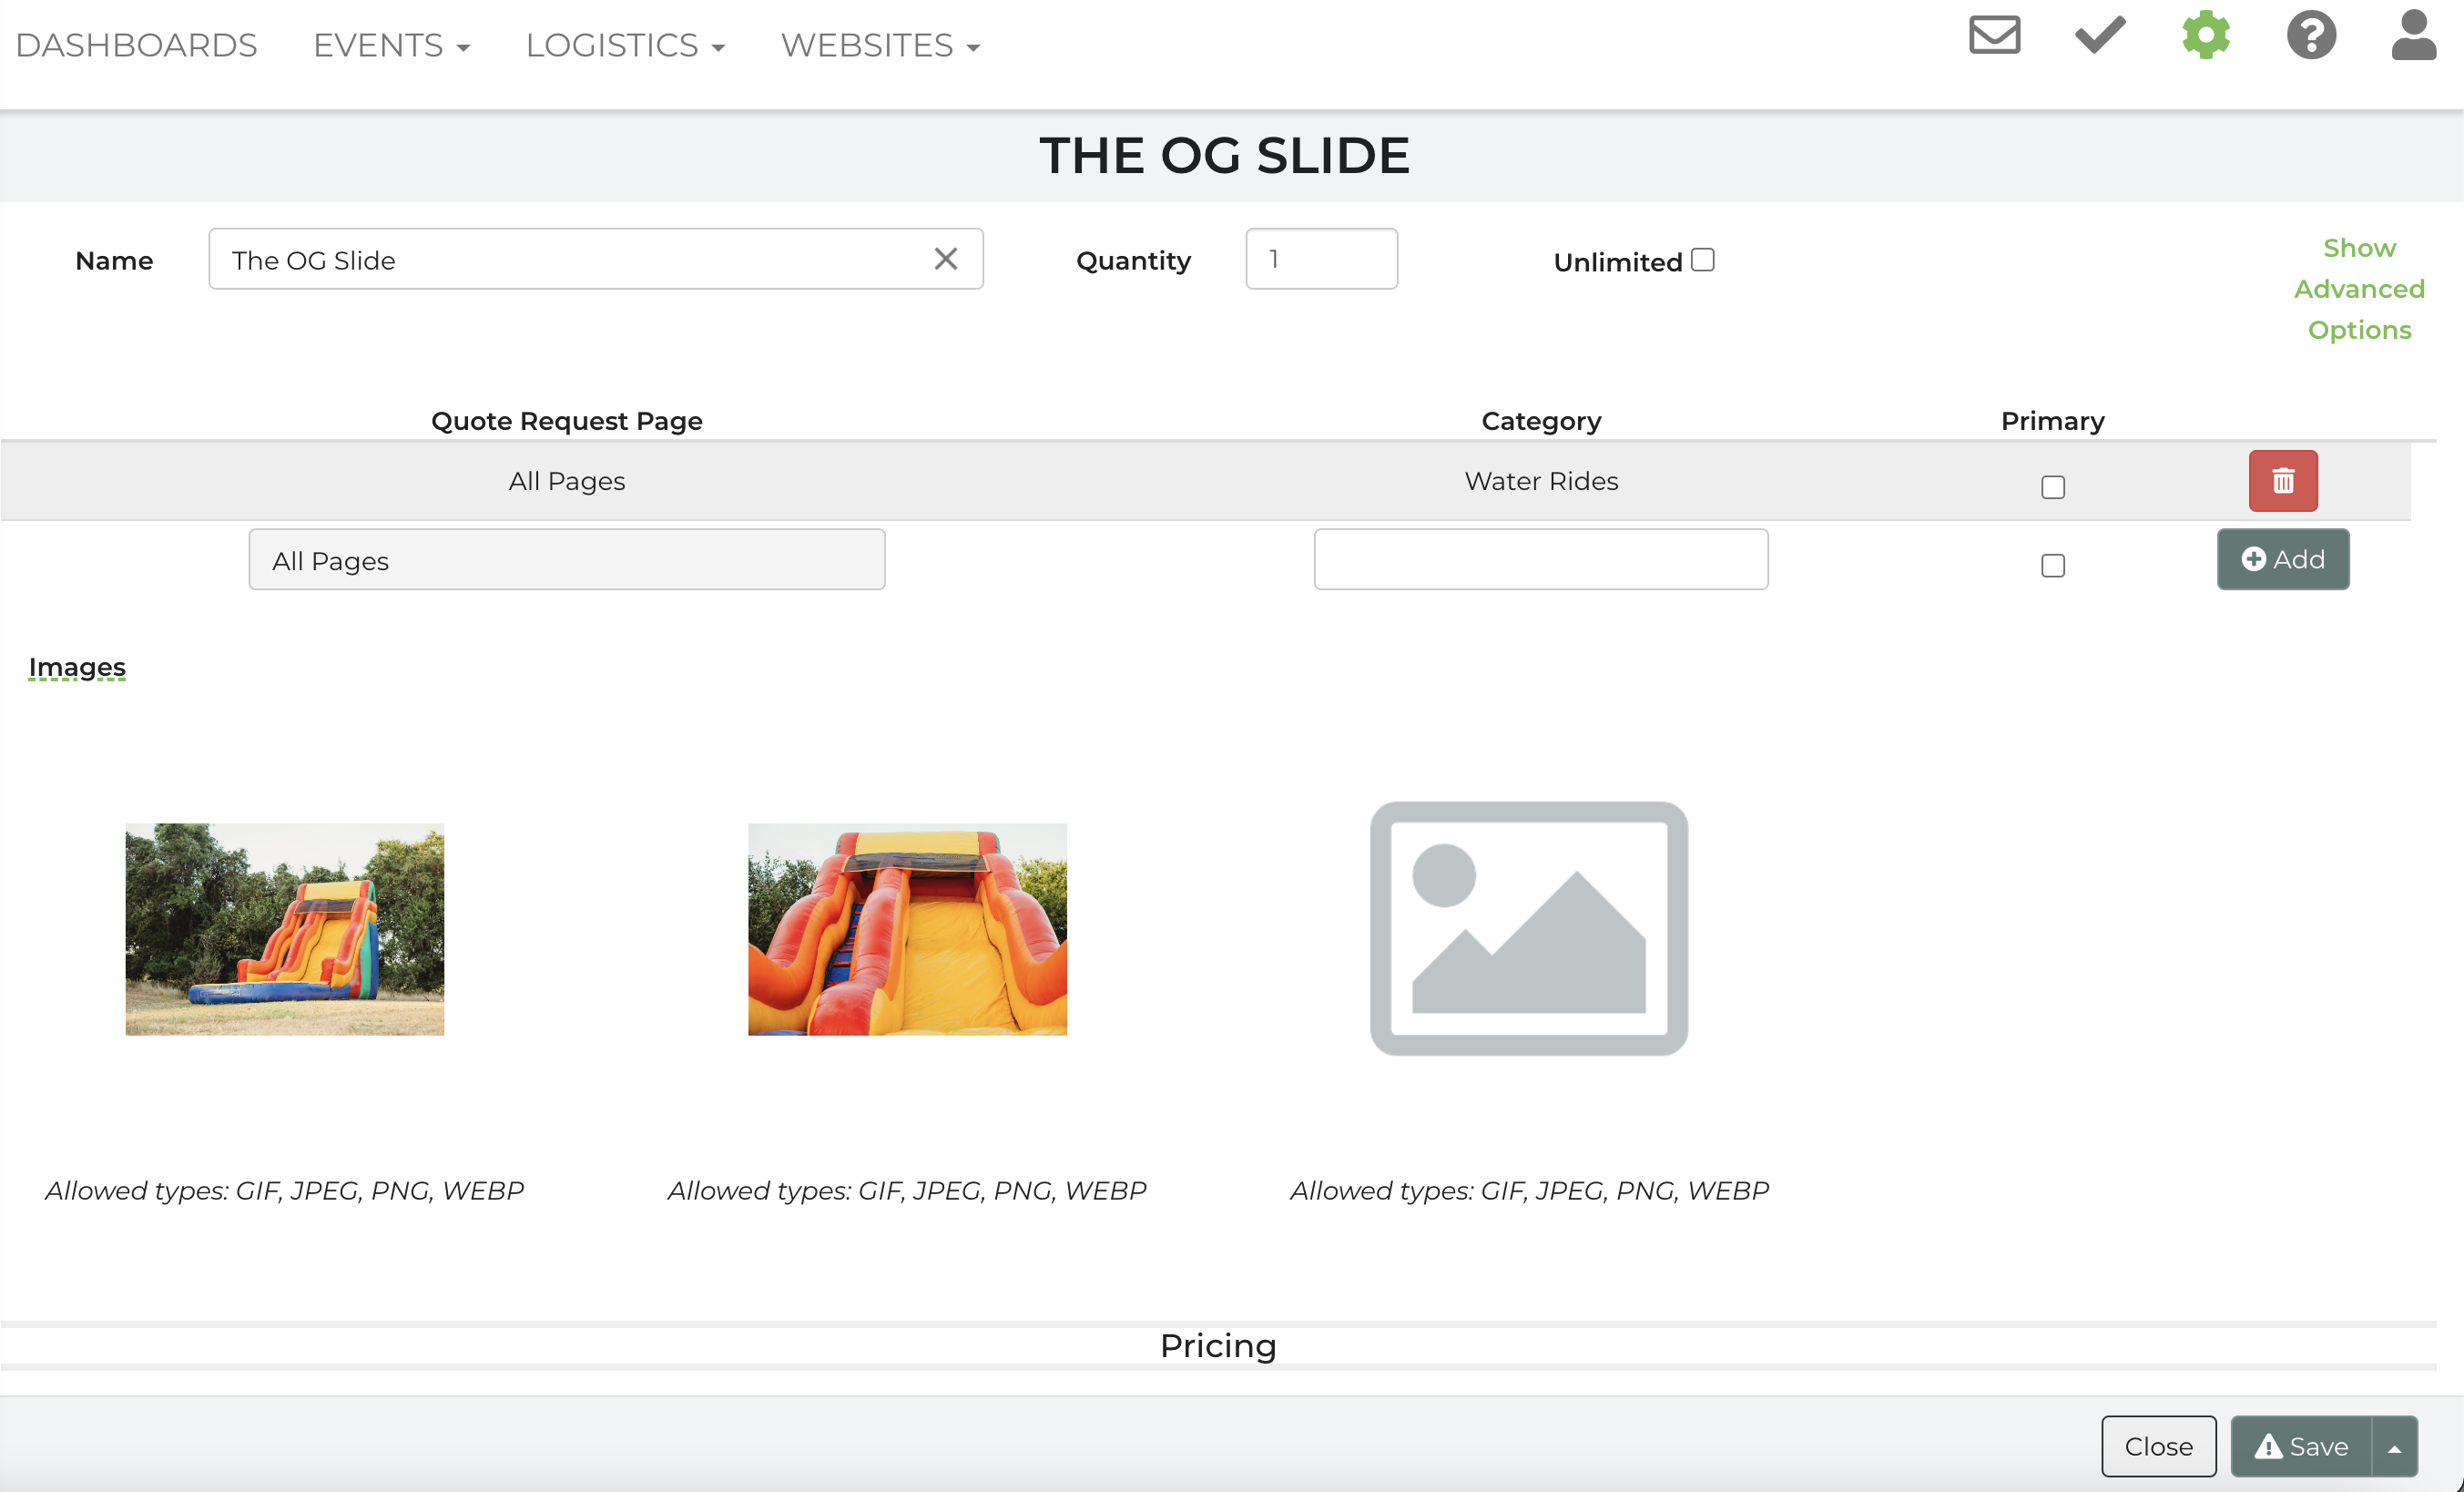Click the Add category button
This screenshot has width=2464, height=1492.
[2282, 559]
